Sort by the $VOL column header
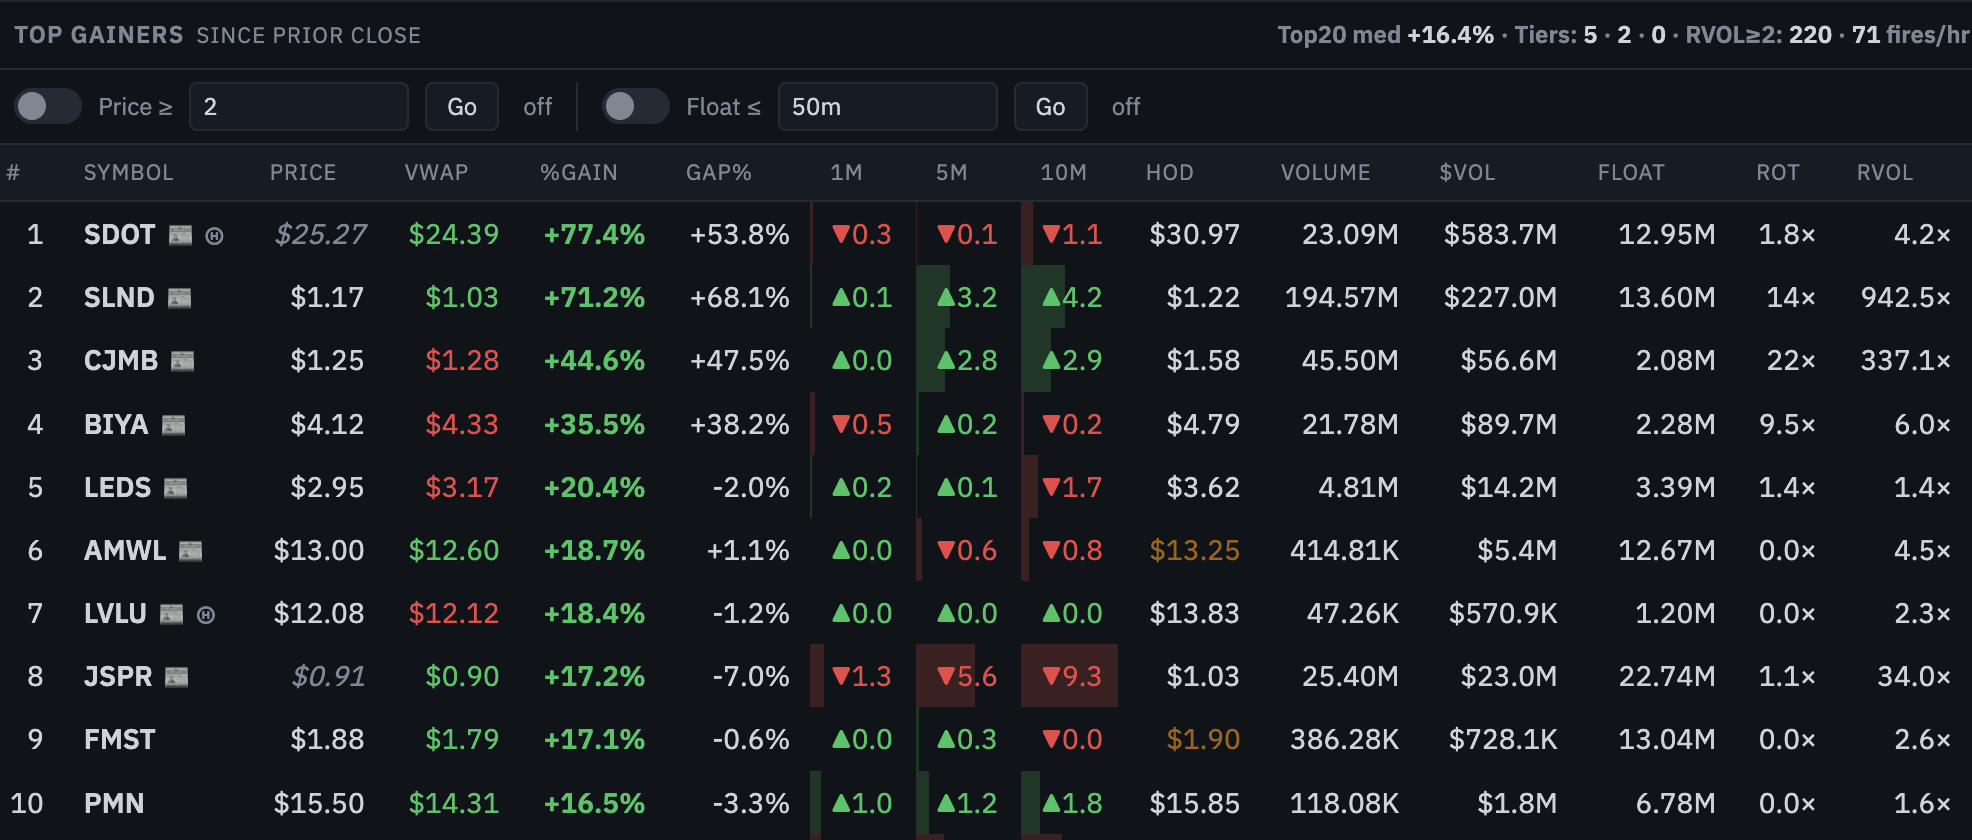 coord(1467,172)
